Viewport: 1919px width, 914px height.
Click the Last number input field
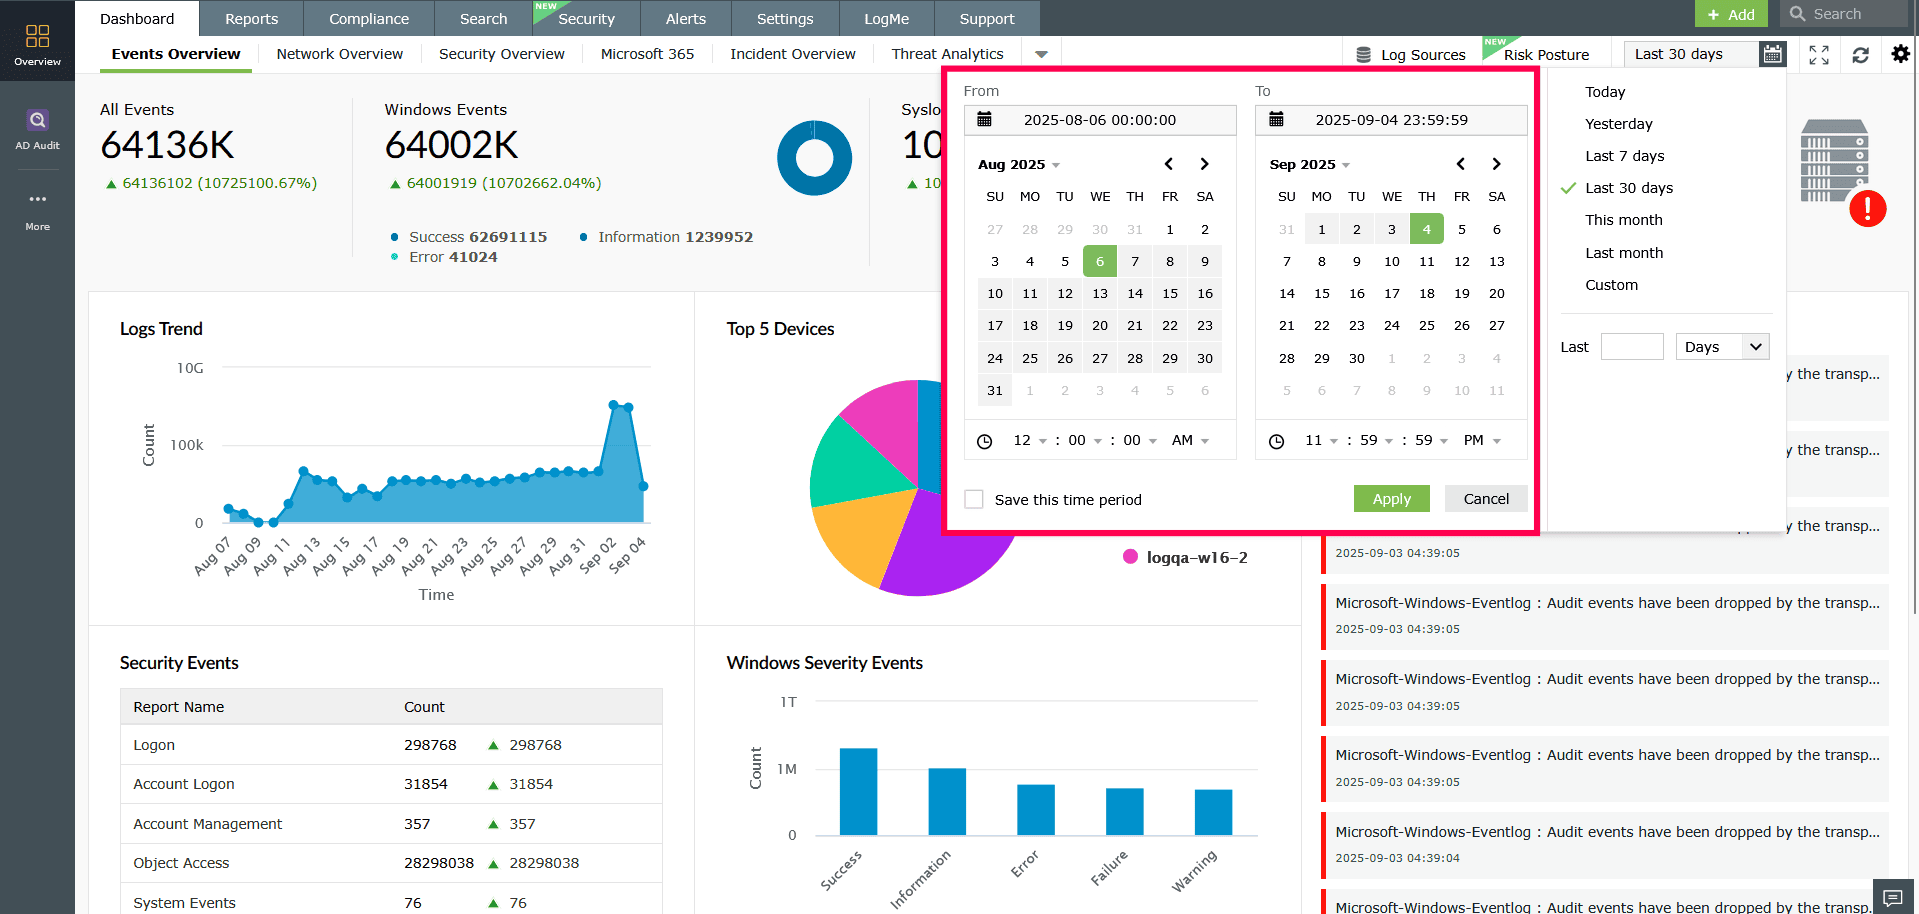click(1632, 346)
